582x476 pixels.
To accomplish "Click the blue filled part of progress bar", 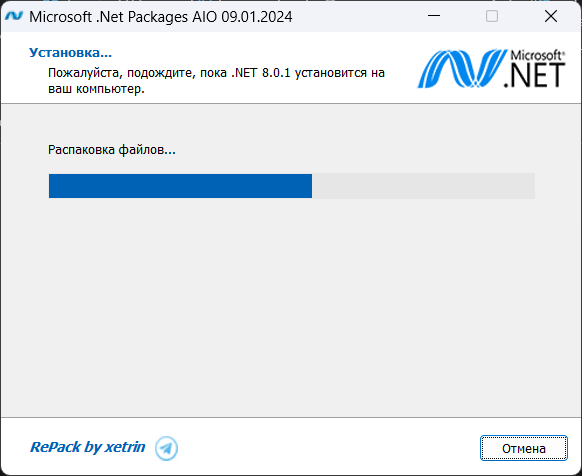I will (180, 186).
